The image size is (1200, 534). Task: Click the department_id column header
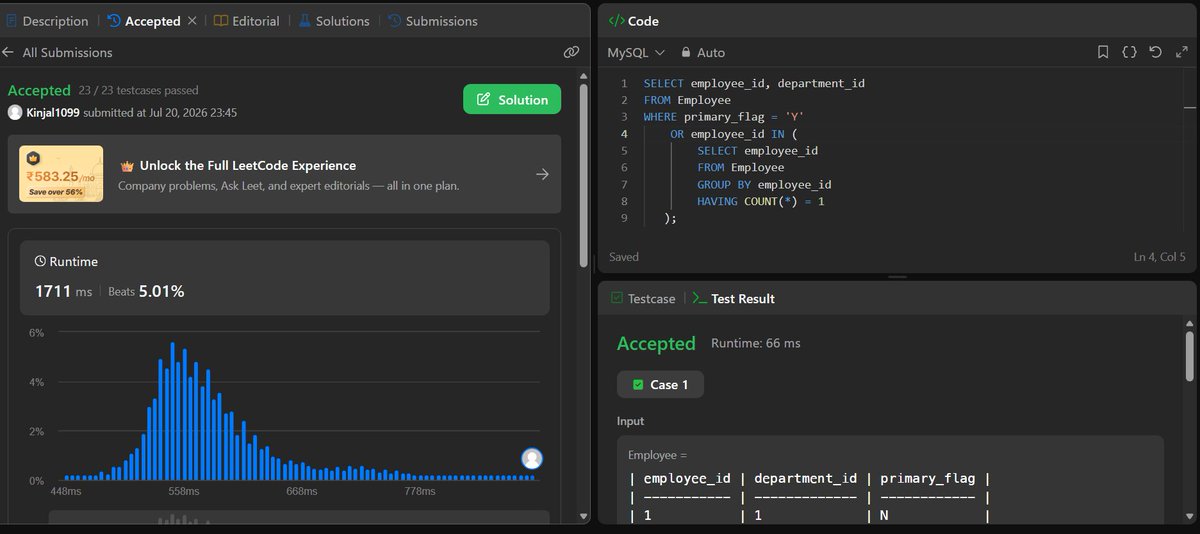805,479
